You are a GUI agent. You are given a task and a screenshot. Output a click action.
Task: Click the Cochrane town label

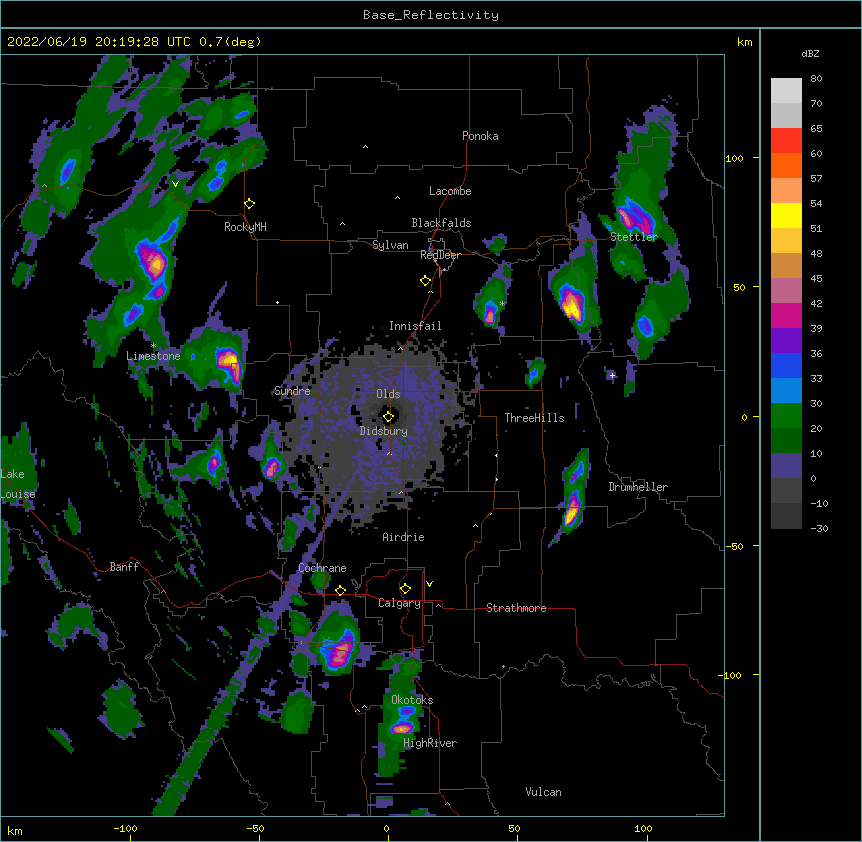[322, 568]
